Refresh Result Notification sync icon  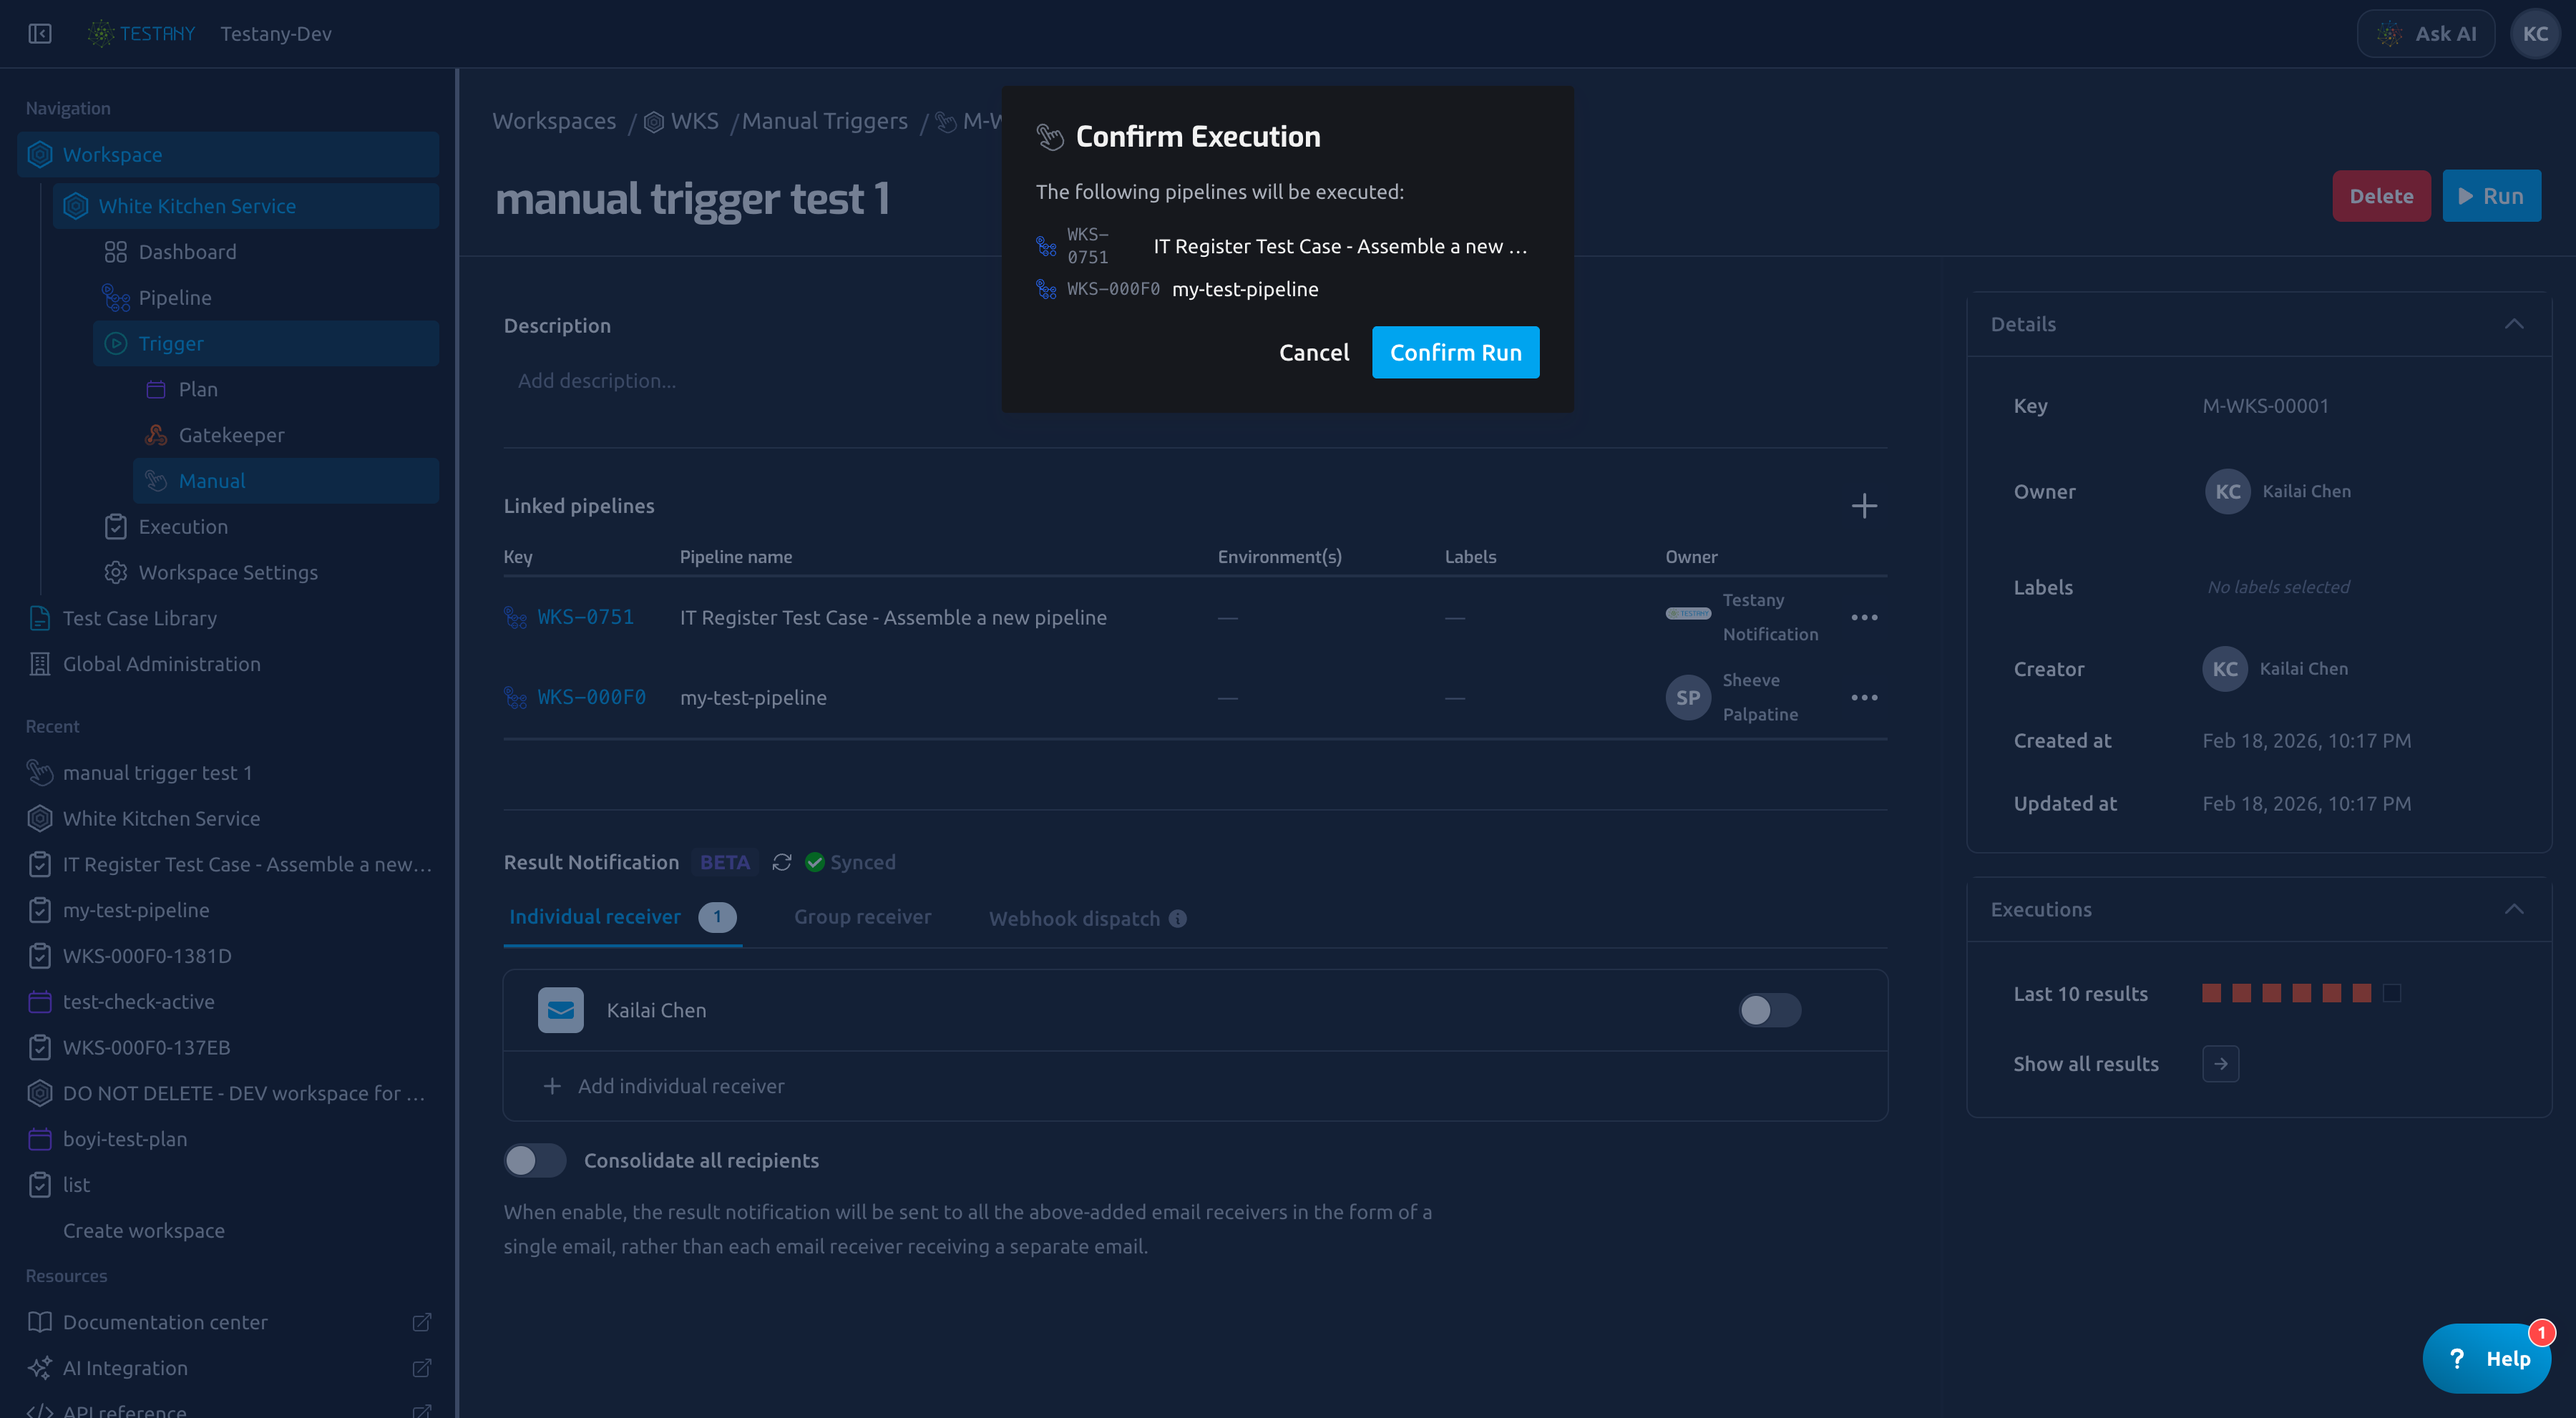point(782,862)
